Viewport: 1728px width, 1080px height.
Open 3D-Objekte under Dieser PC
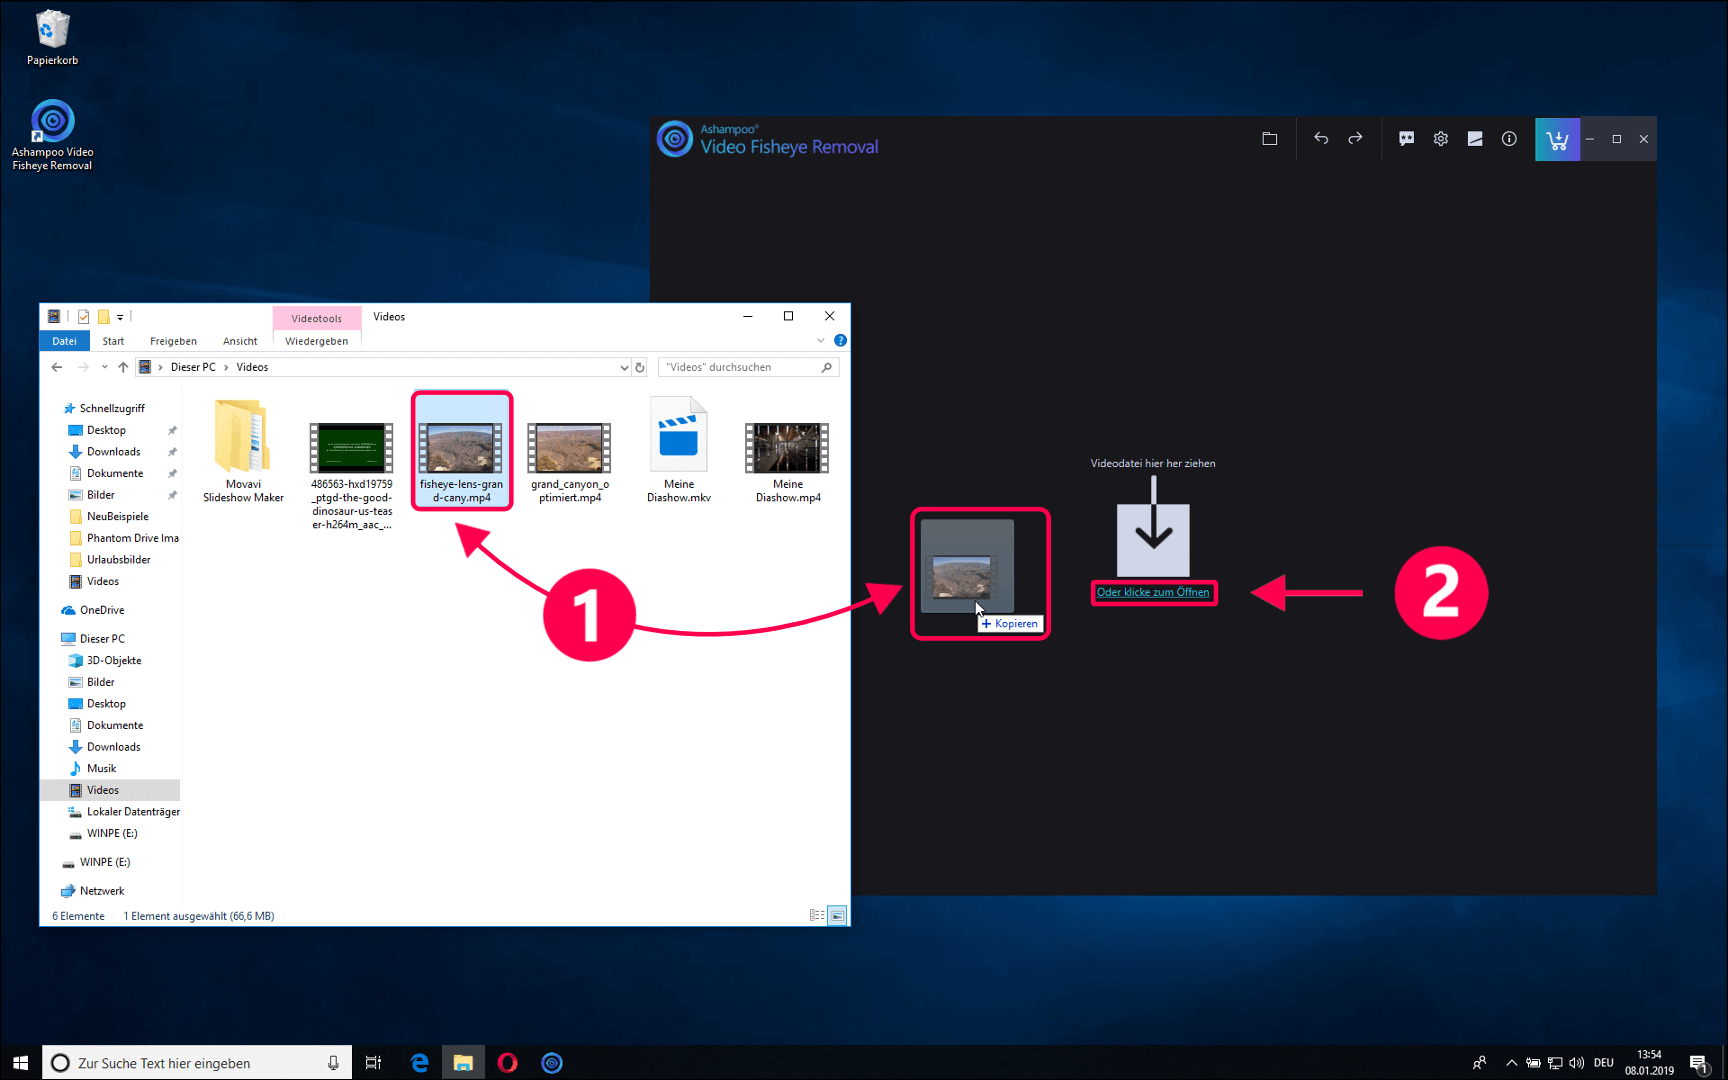pyautogui.click(x=114, y=660)
